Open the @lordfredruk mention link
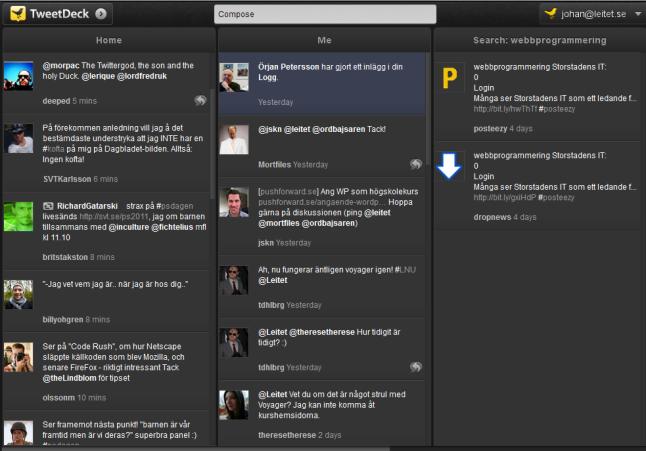 pos(142,76)
